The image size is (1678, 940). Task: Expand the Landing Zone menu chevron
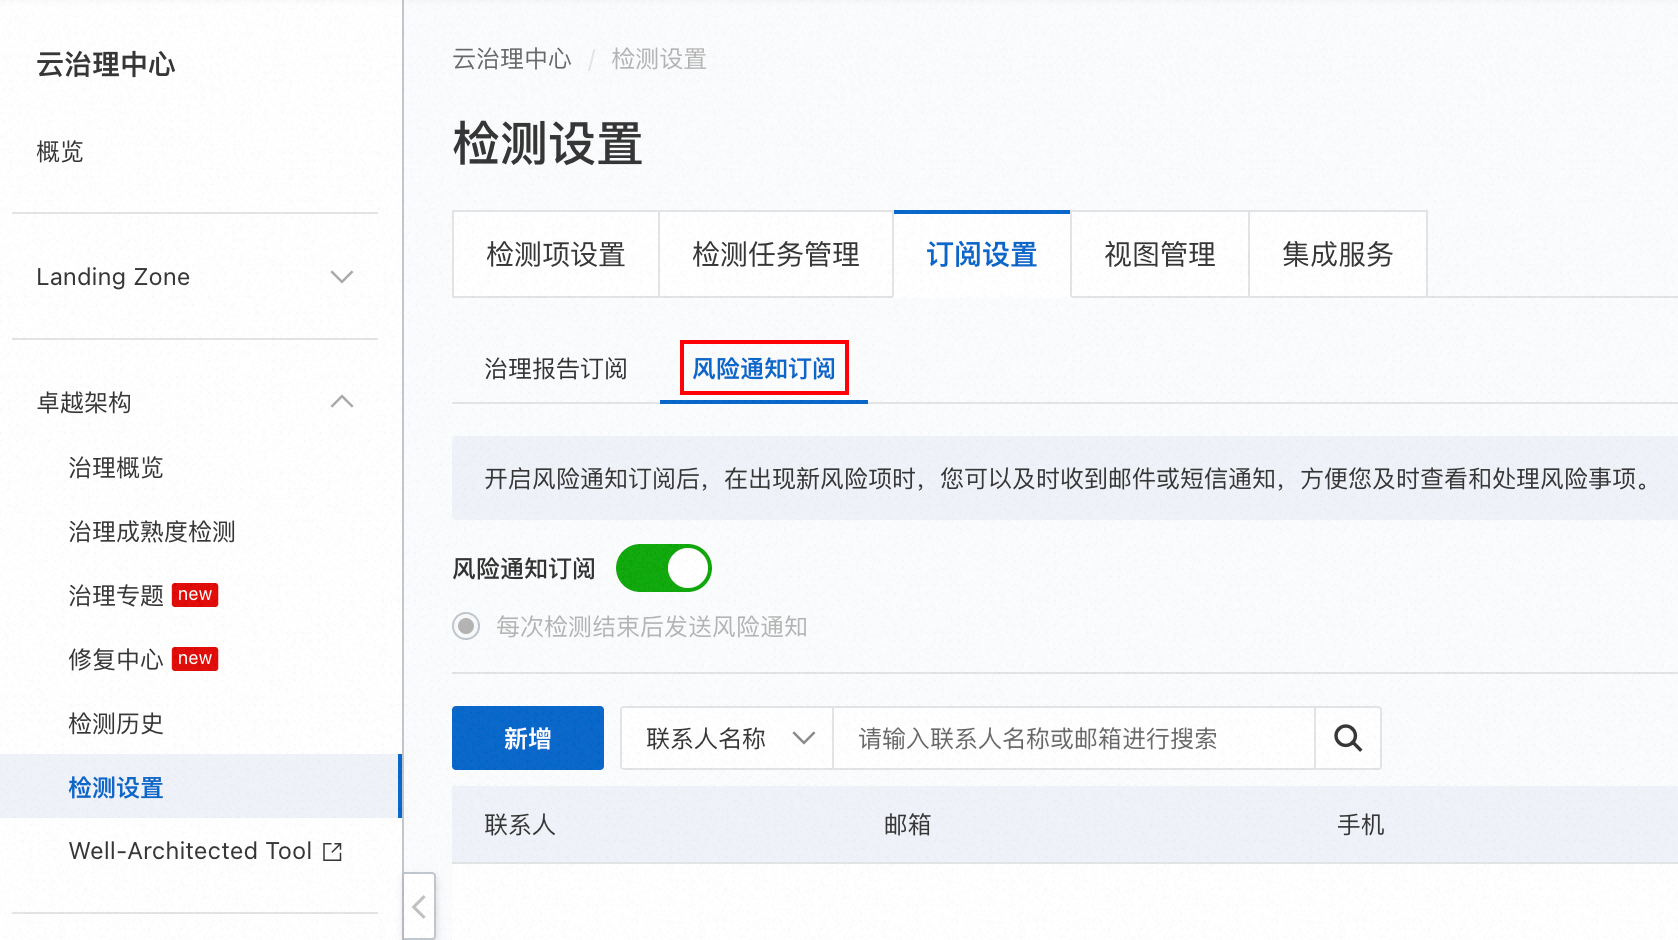point(342,277)
